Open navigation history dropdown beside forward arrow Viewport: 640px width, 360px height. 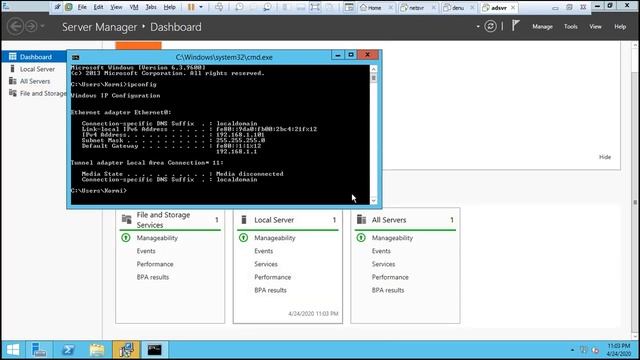point(42,27)
